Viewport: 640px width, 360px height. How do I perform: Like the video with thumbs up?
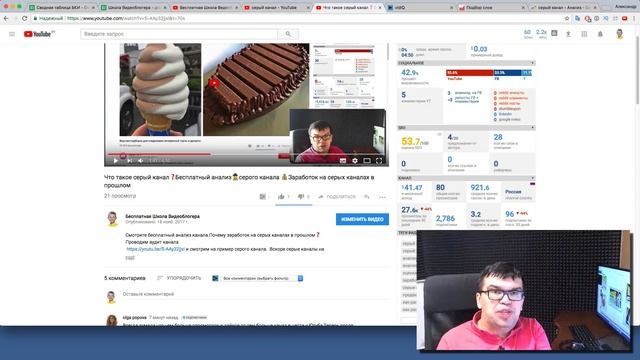[281, 197]
